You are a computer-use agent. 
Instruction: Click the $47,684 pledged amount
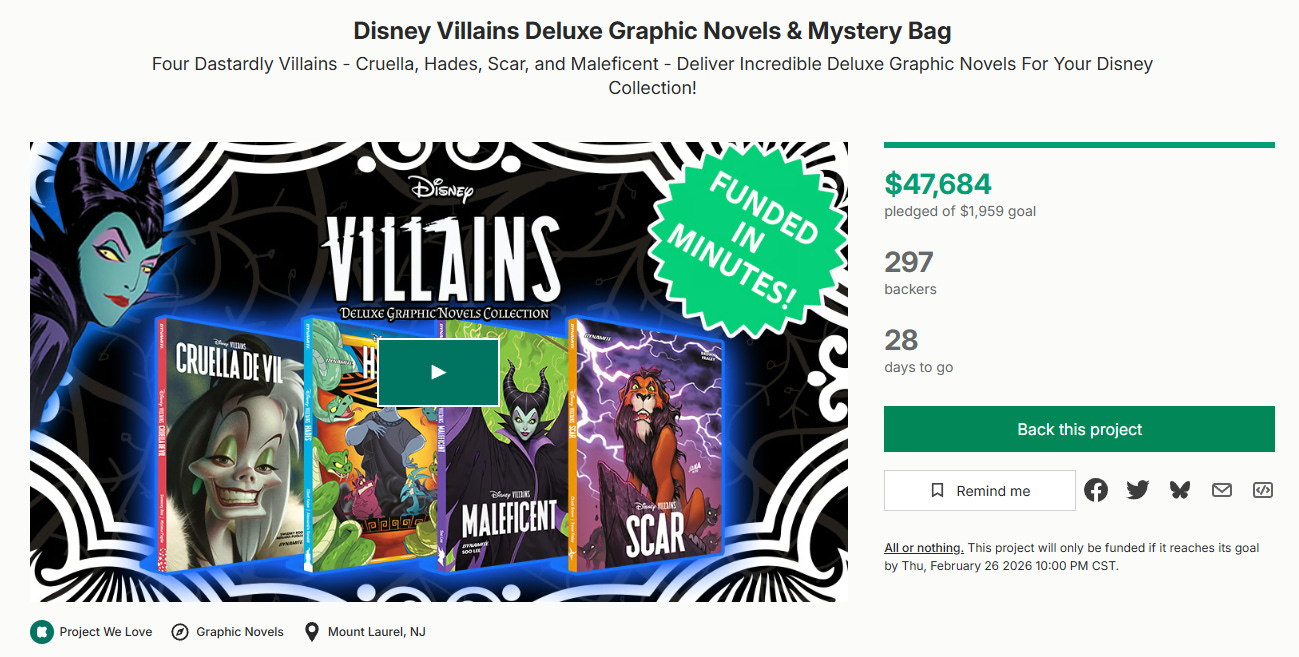coord(938,183)
